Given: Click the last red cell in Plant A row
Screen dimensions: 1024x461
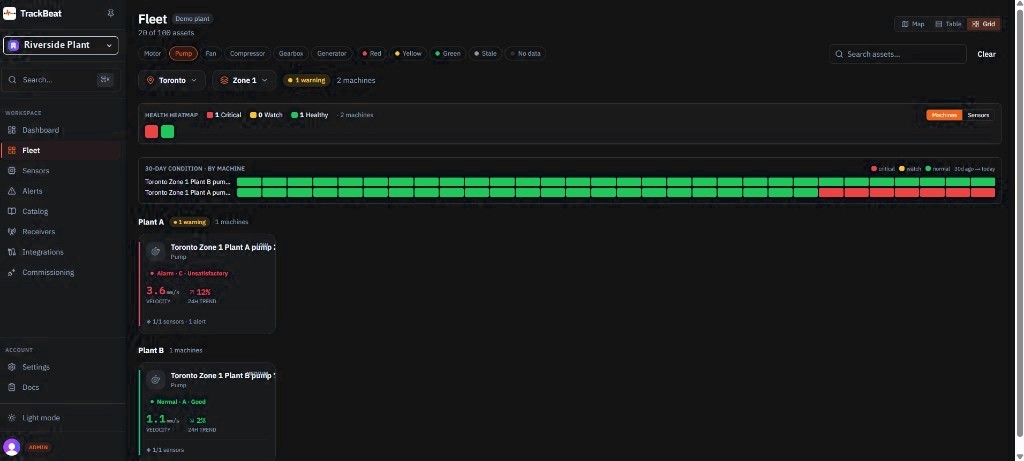Looking at the screenshot, I should (x=983, y=193).
